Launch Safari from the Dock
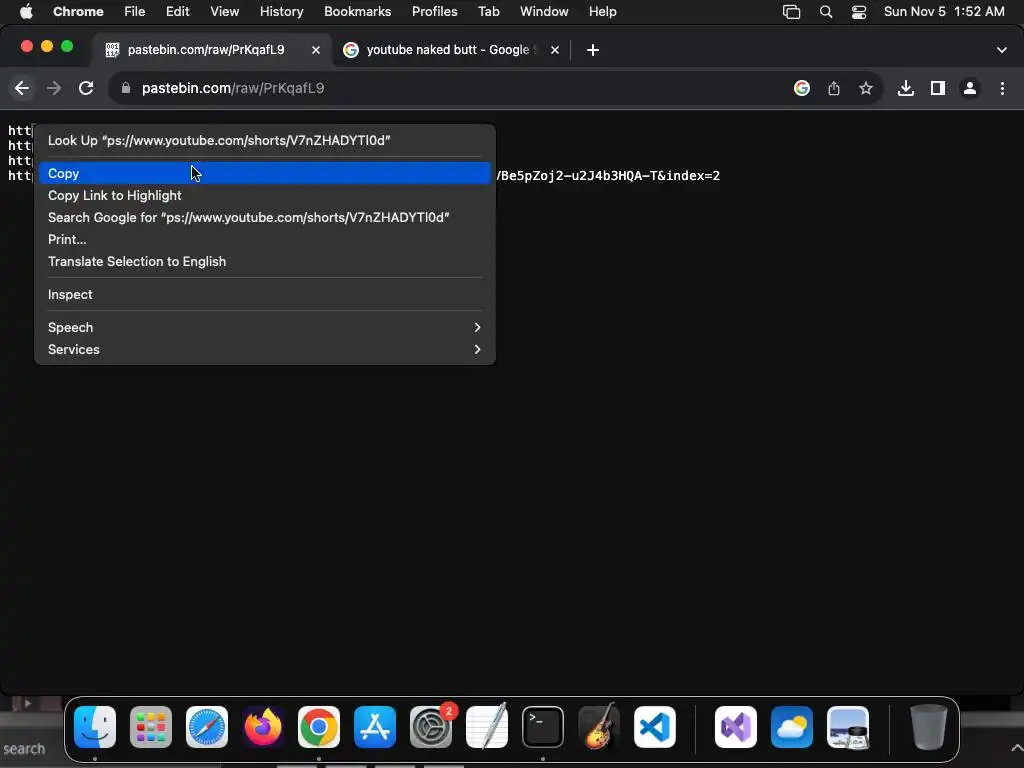Image resolution: width=1024 pixels, height=768 pixels. click(207, 727)
